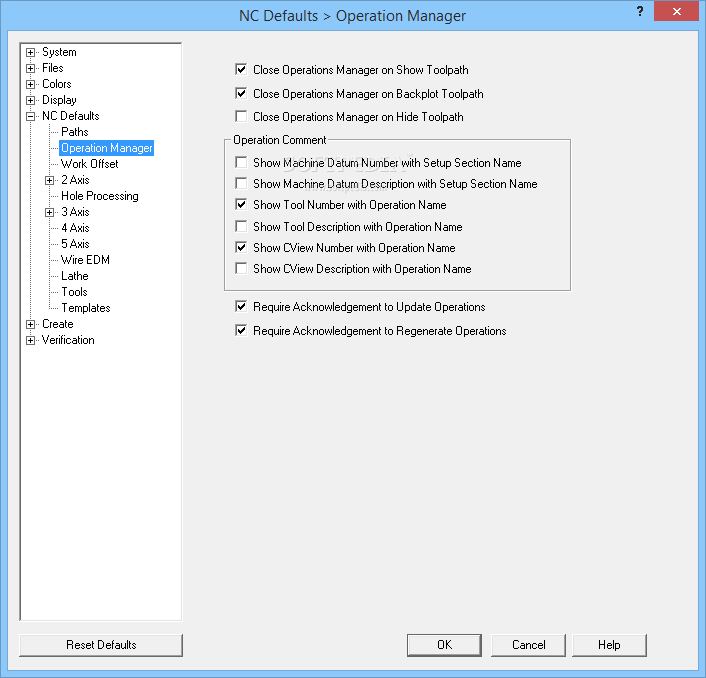Expand the Files tree node
Image resolution: width=706 pixels, height=678 pixels.
click(x=30, y=68)
